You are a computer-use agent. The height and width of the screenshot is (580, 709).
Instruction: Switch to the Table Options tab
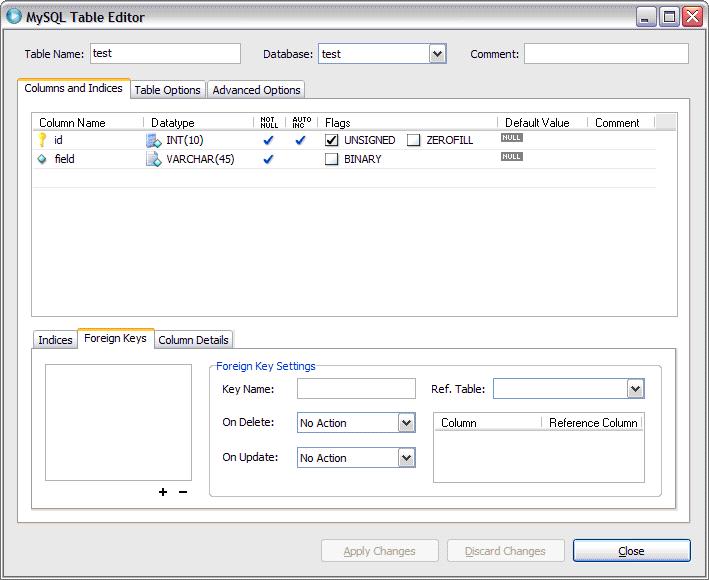click(x=167, y=90)
